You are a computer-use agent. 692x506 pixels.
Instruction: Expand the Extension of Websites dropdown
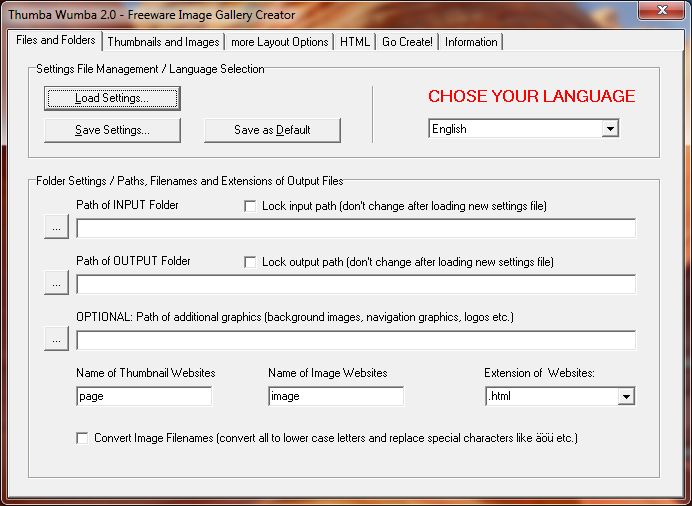626,396
